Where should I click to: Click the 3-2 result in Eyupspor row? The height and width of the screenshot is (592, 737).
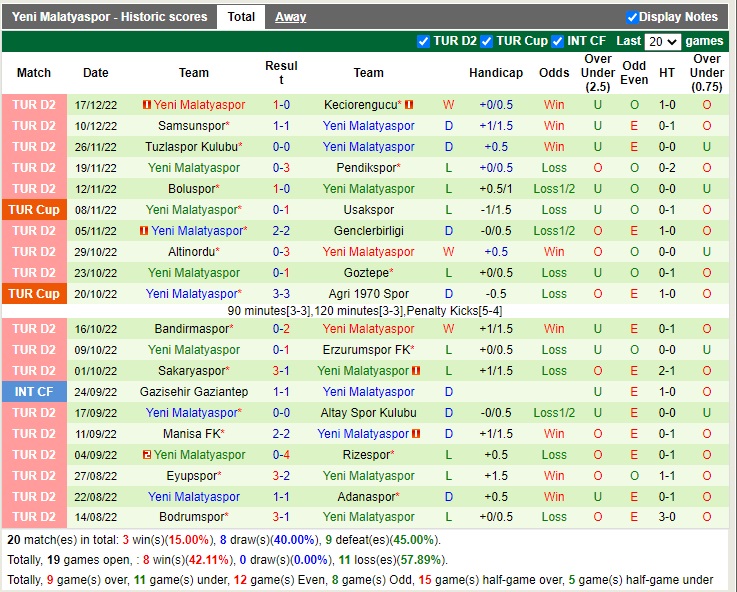281,476
